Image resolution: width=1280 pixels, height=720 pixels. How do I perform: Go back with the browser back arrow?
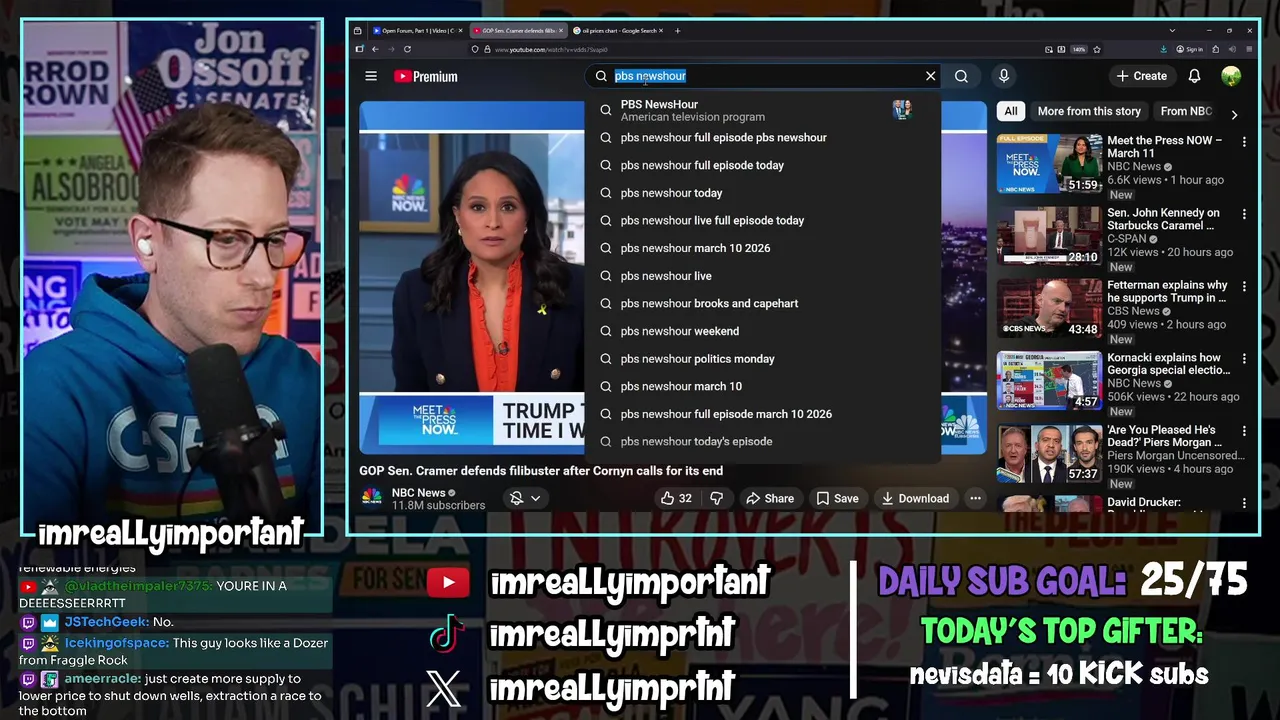click(375, 49)
